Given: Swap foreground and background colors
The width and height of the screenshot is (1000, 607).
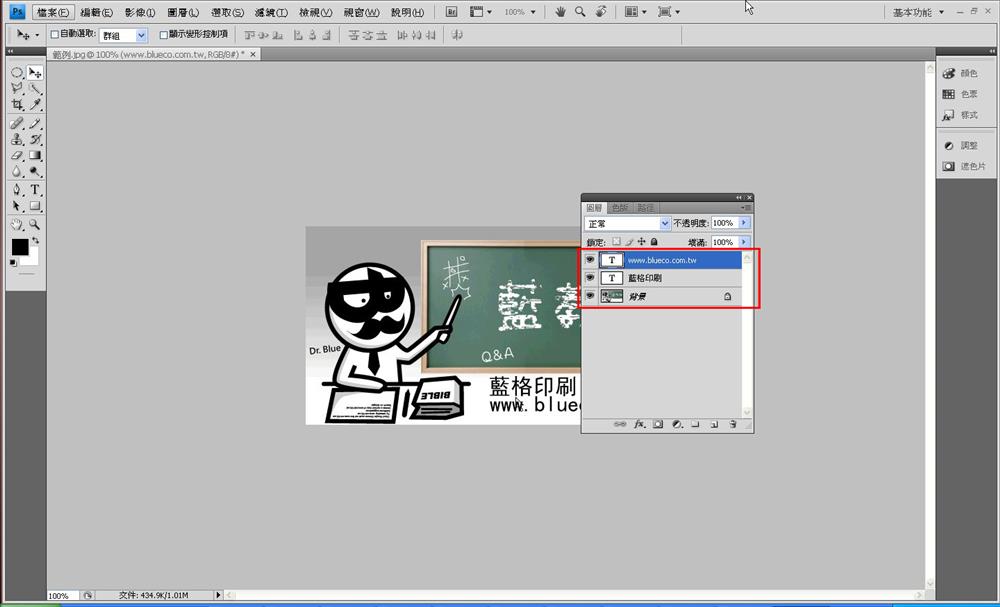Looking at the screenshot, I should [36, 240].
